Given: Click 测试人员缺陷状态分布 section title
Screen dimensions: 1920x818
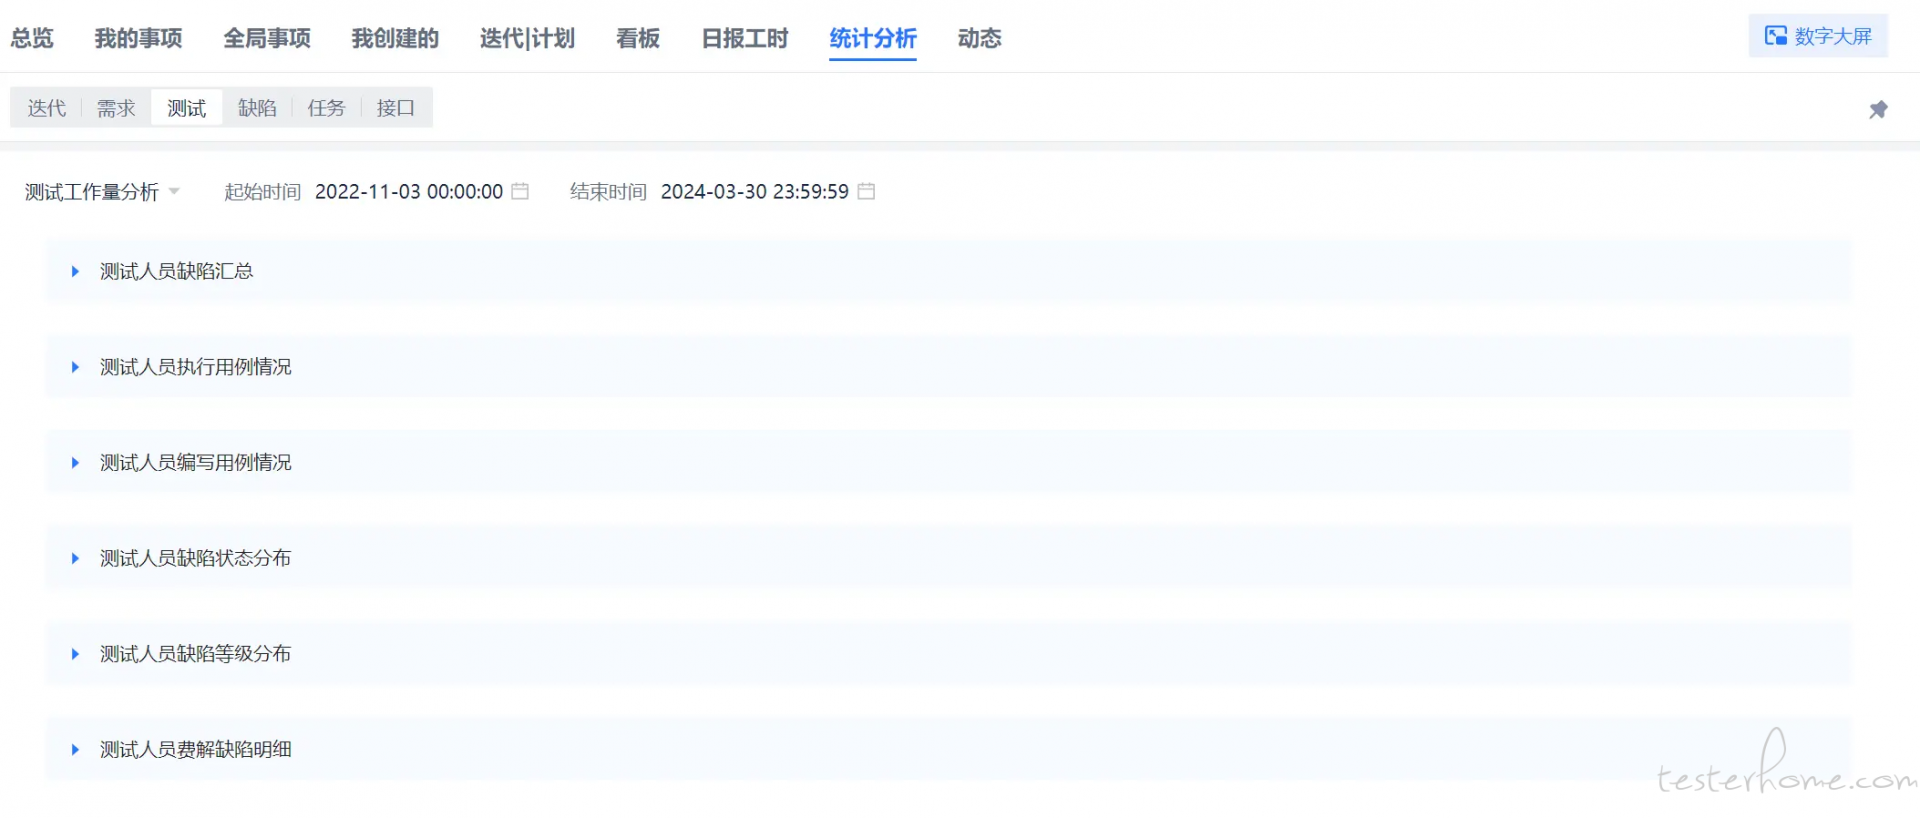Looking at the screenshot, I should [196, 558].
